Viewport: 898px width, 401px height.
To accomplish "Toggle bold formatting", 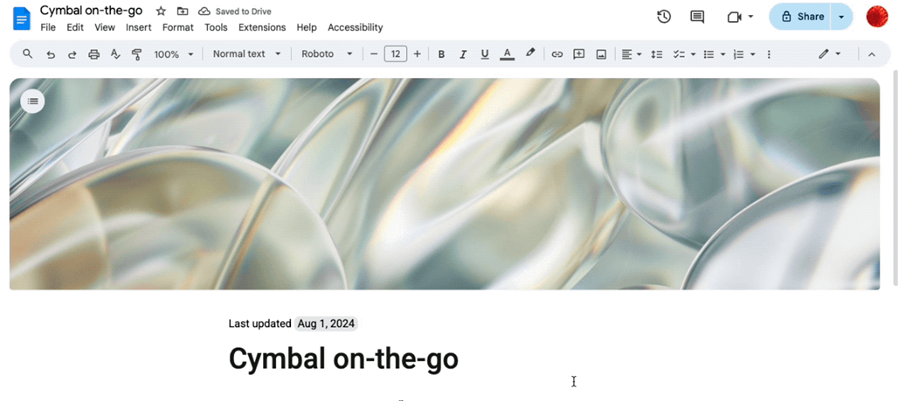I will (441, 54).
